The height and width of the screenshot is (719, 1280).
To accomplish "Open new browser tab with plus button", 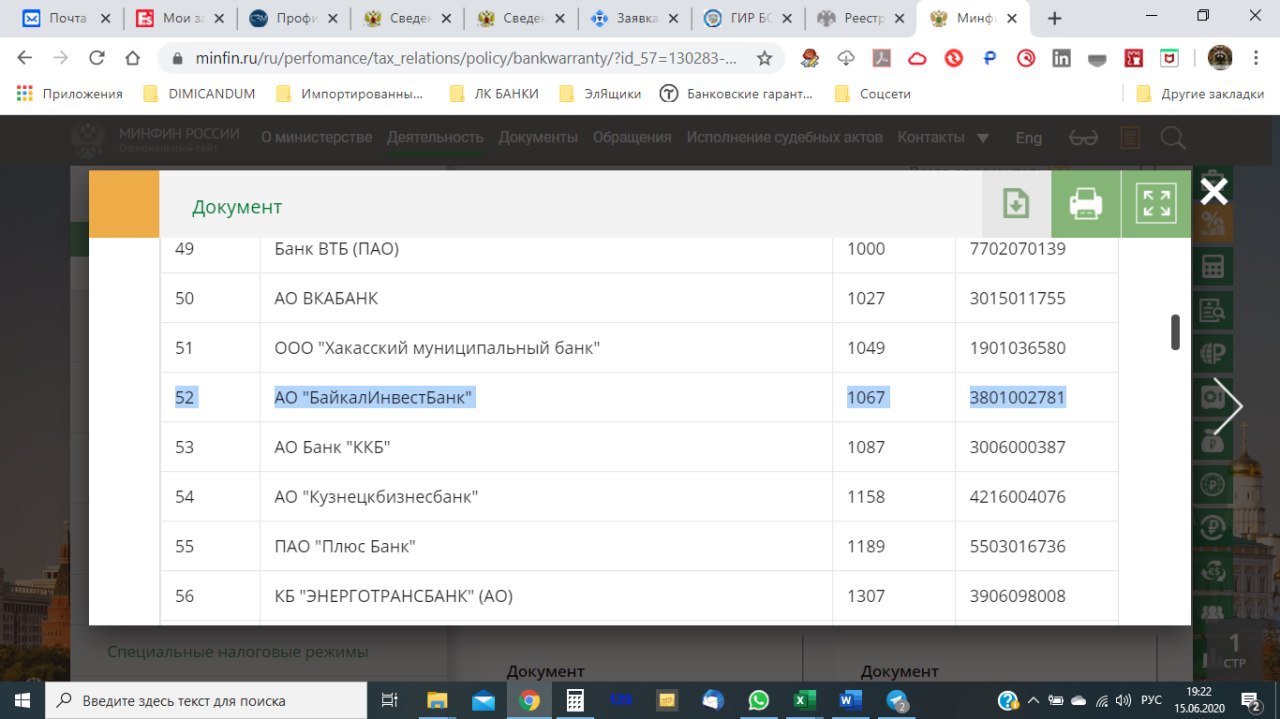I will point(1054,18).
